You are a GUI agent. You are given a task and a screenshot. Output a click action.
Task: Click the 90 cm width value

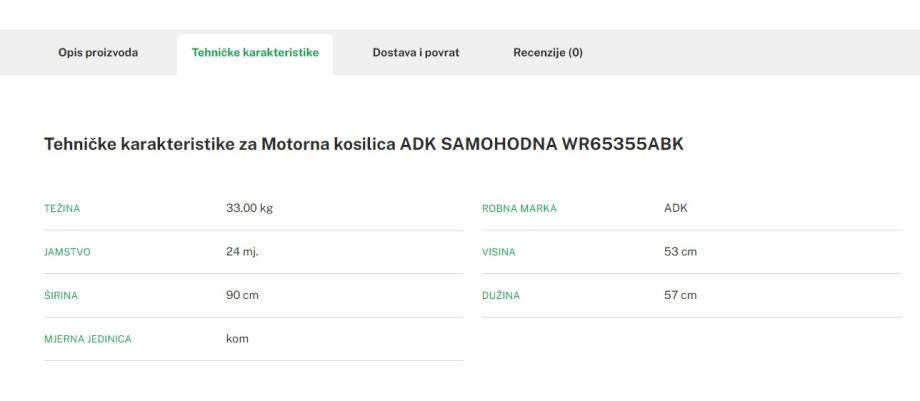coord(243,295)
